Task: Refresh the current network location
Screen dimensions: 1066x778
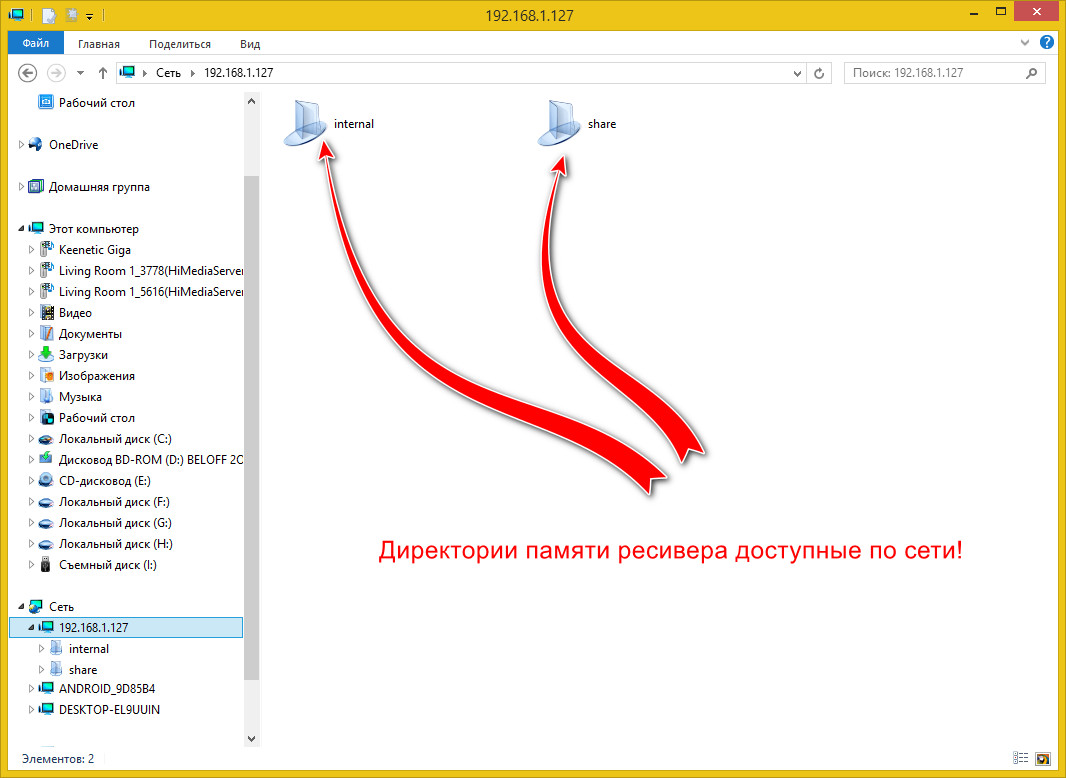Action: coord(819,73)
